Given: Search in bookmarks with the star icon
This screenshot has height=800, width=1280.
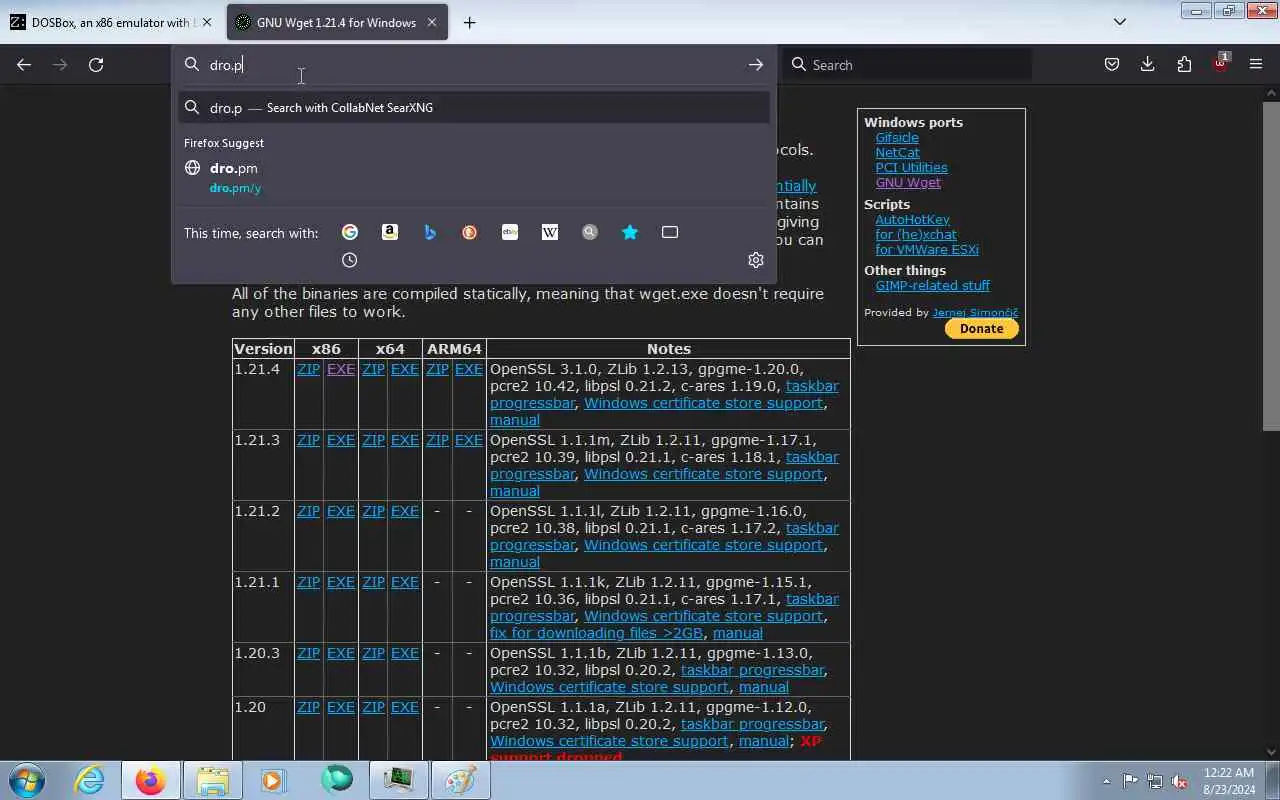Looking at the screenshot, I should point(630,232).
